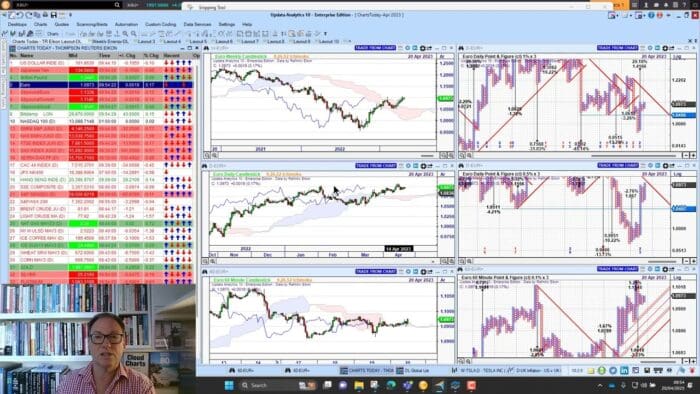
Task: Open the quick access toolbar customize dropdown
Action: click(70, 15)
